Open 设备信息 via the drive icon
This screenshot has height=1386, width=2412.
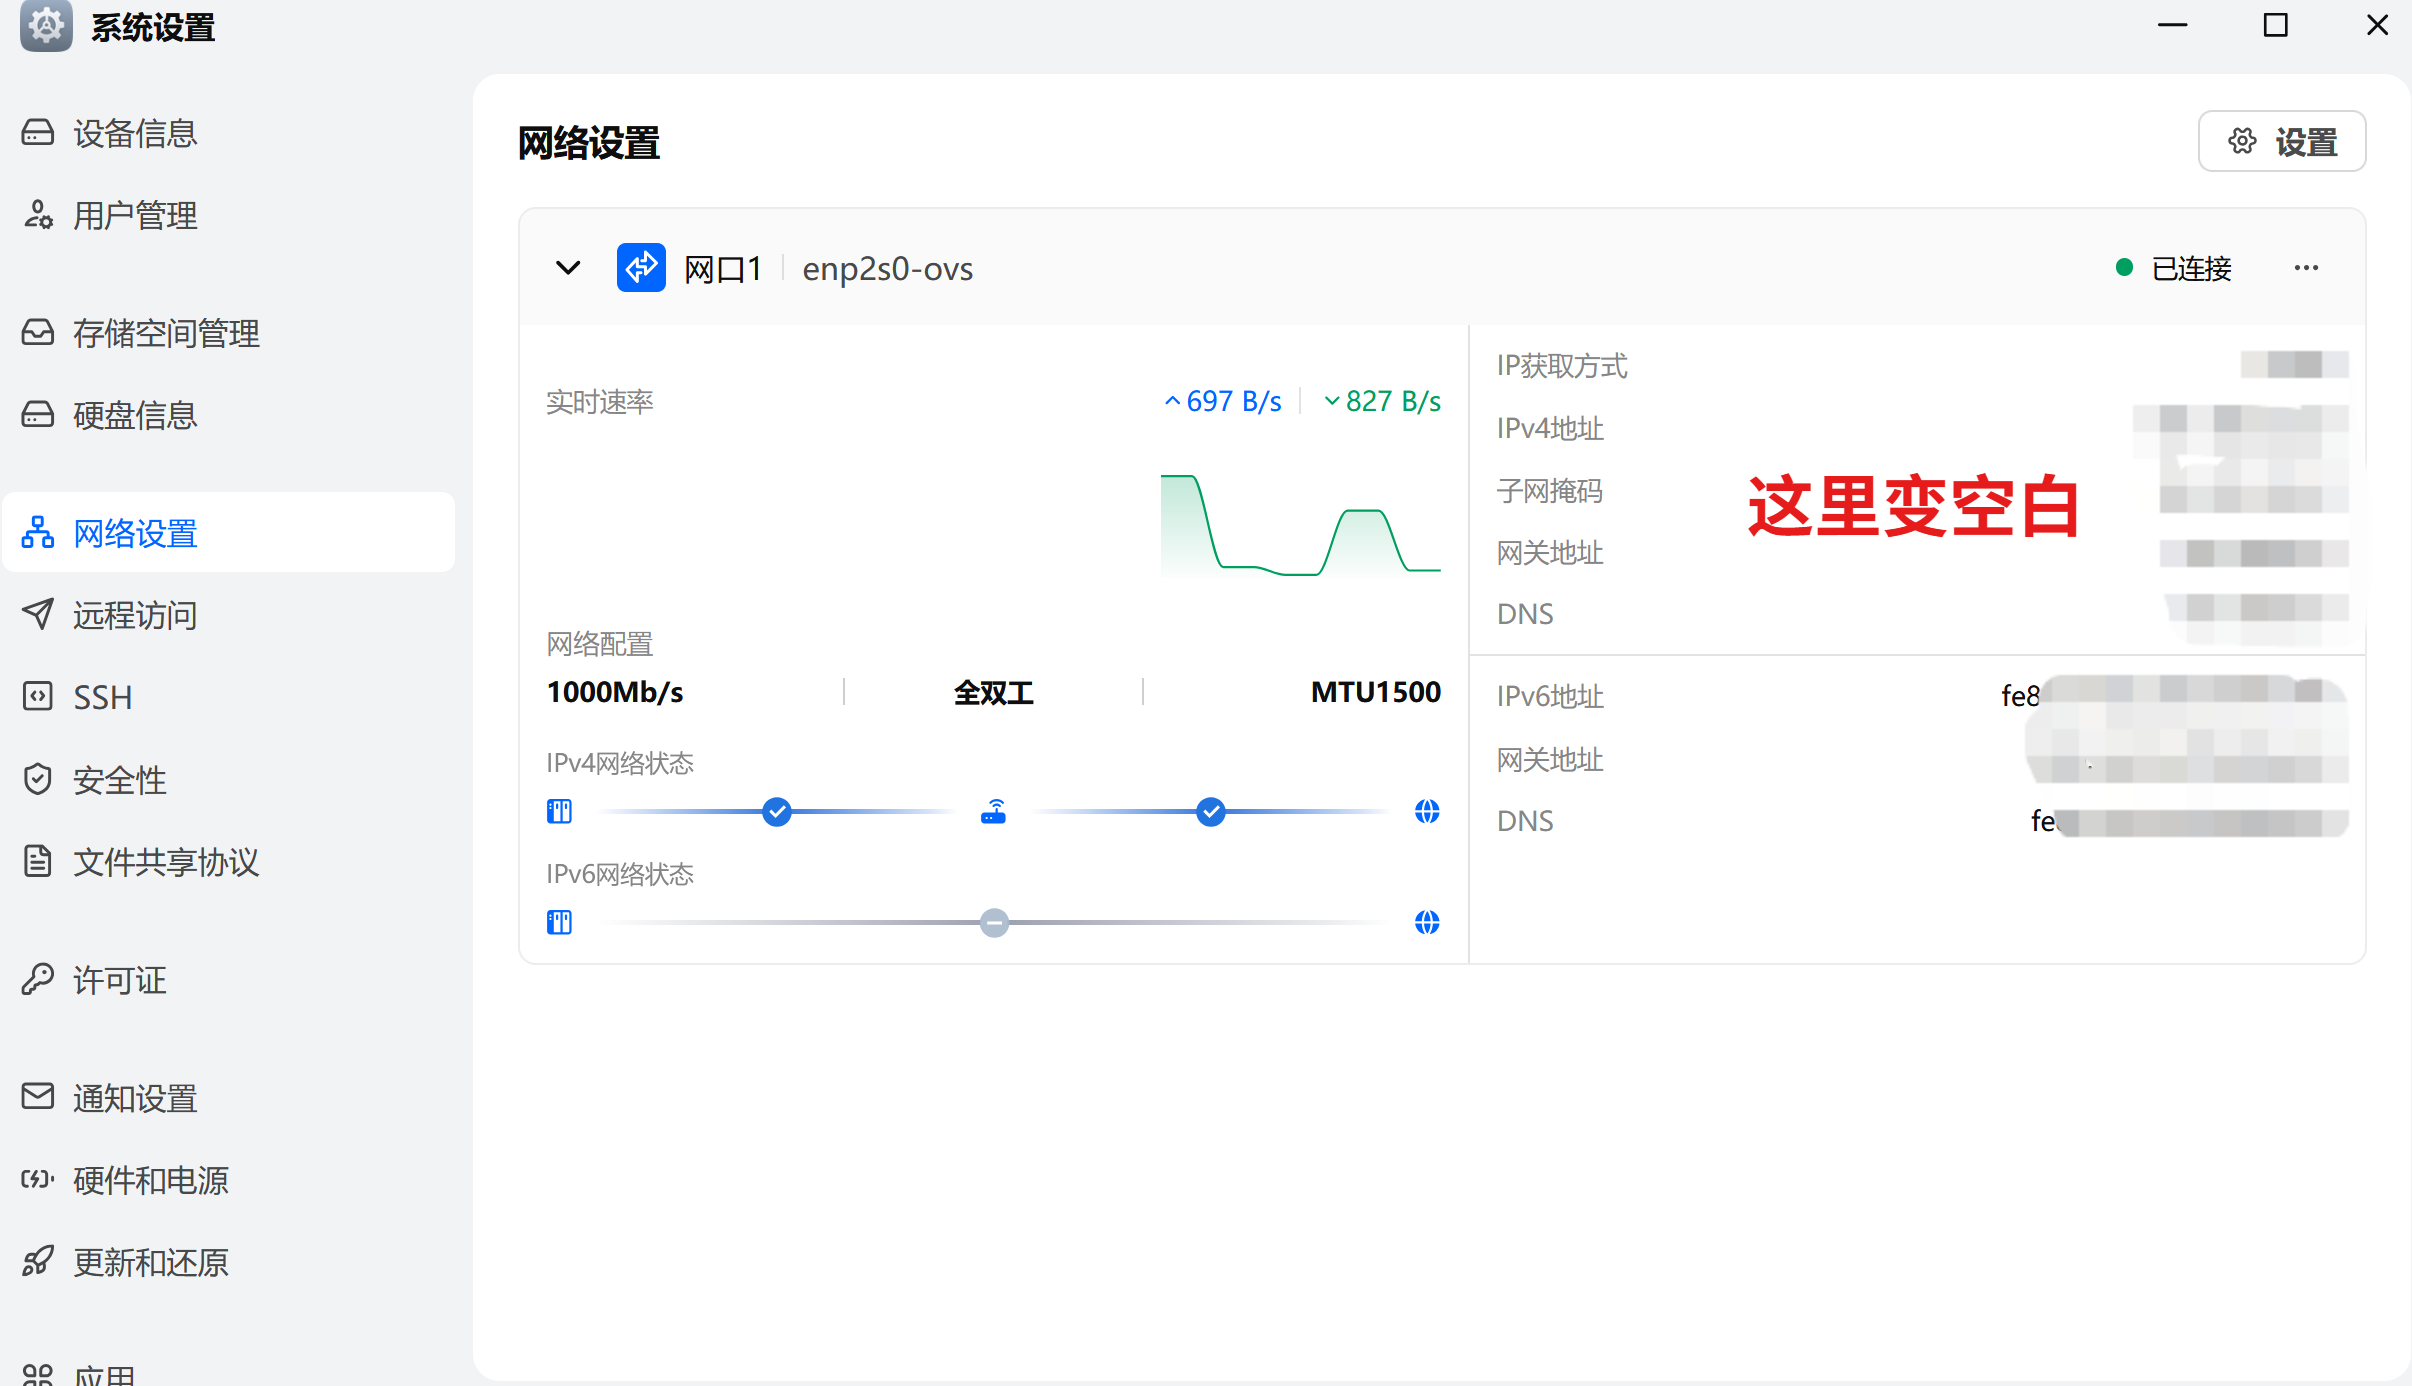coord(37,132)
